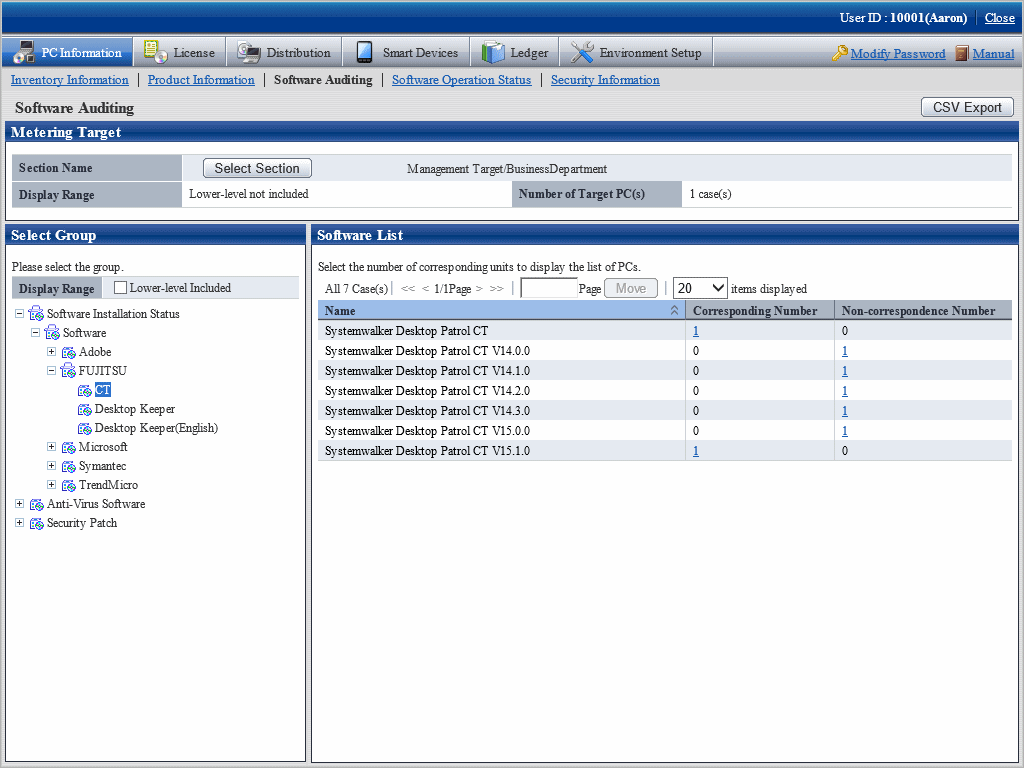
Task: Click the Software node group icon
Action: coord(52,332)
